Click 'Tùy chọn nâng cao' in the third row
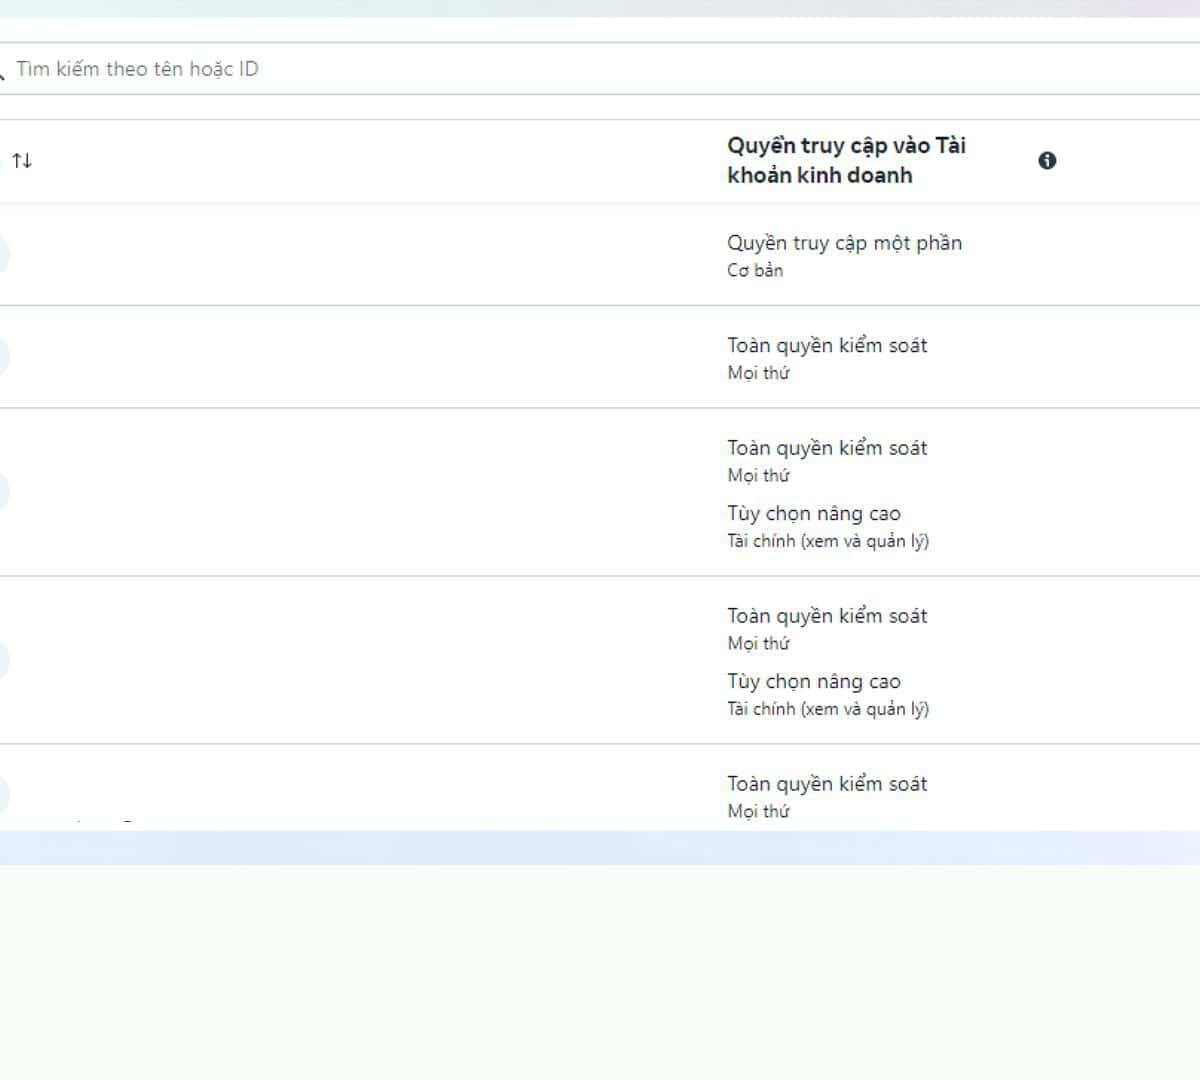The width and height of the screenshot is (1200, 1080). [x=814, y=514]
